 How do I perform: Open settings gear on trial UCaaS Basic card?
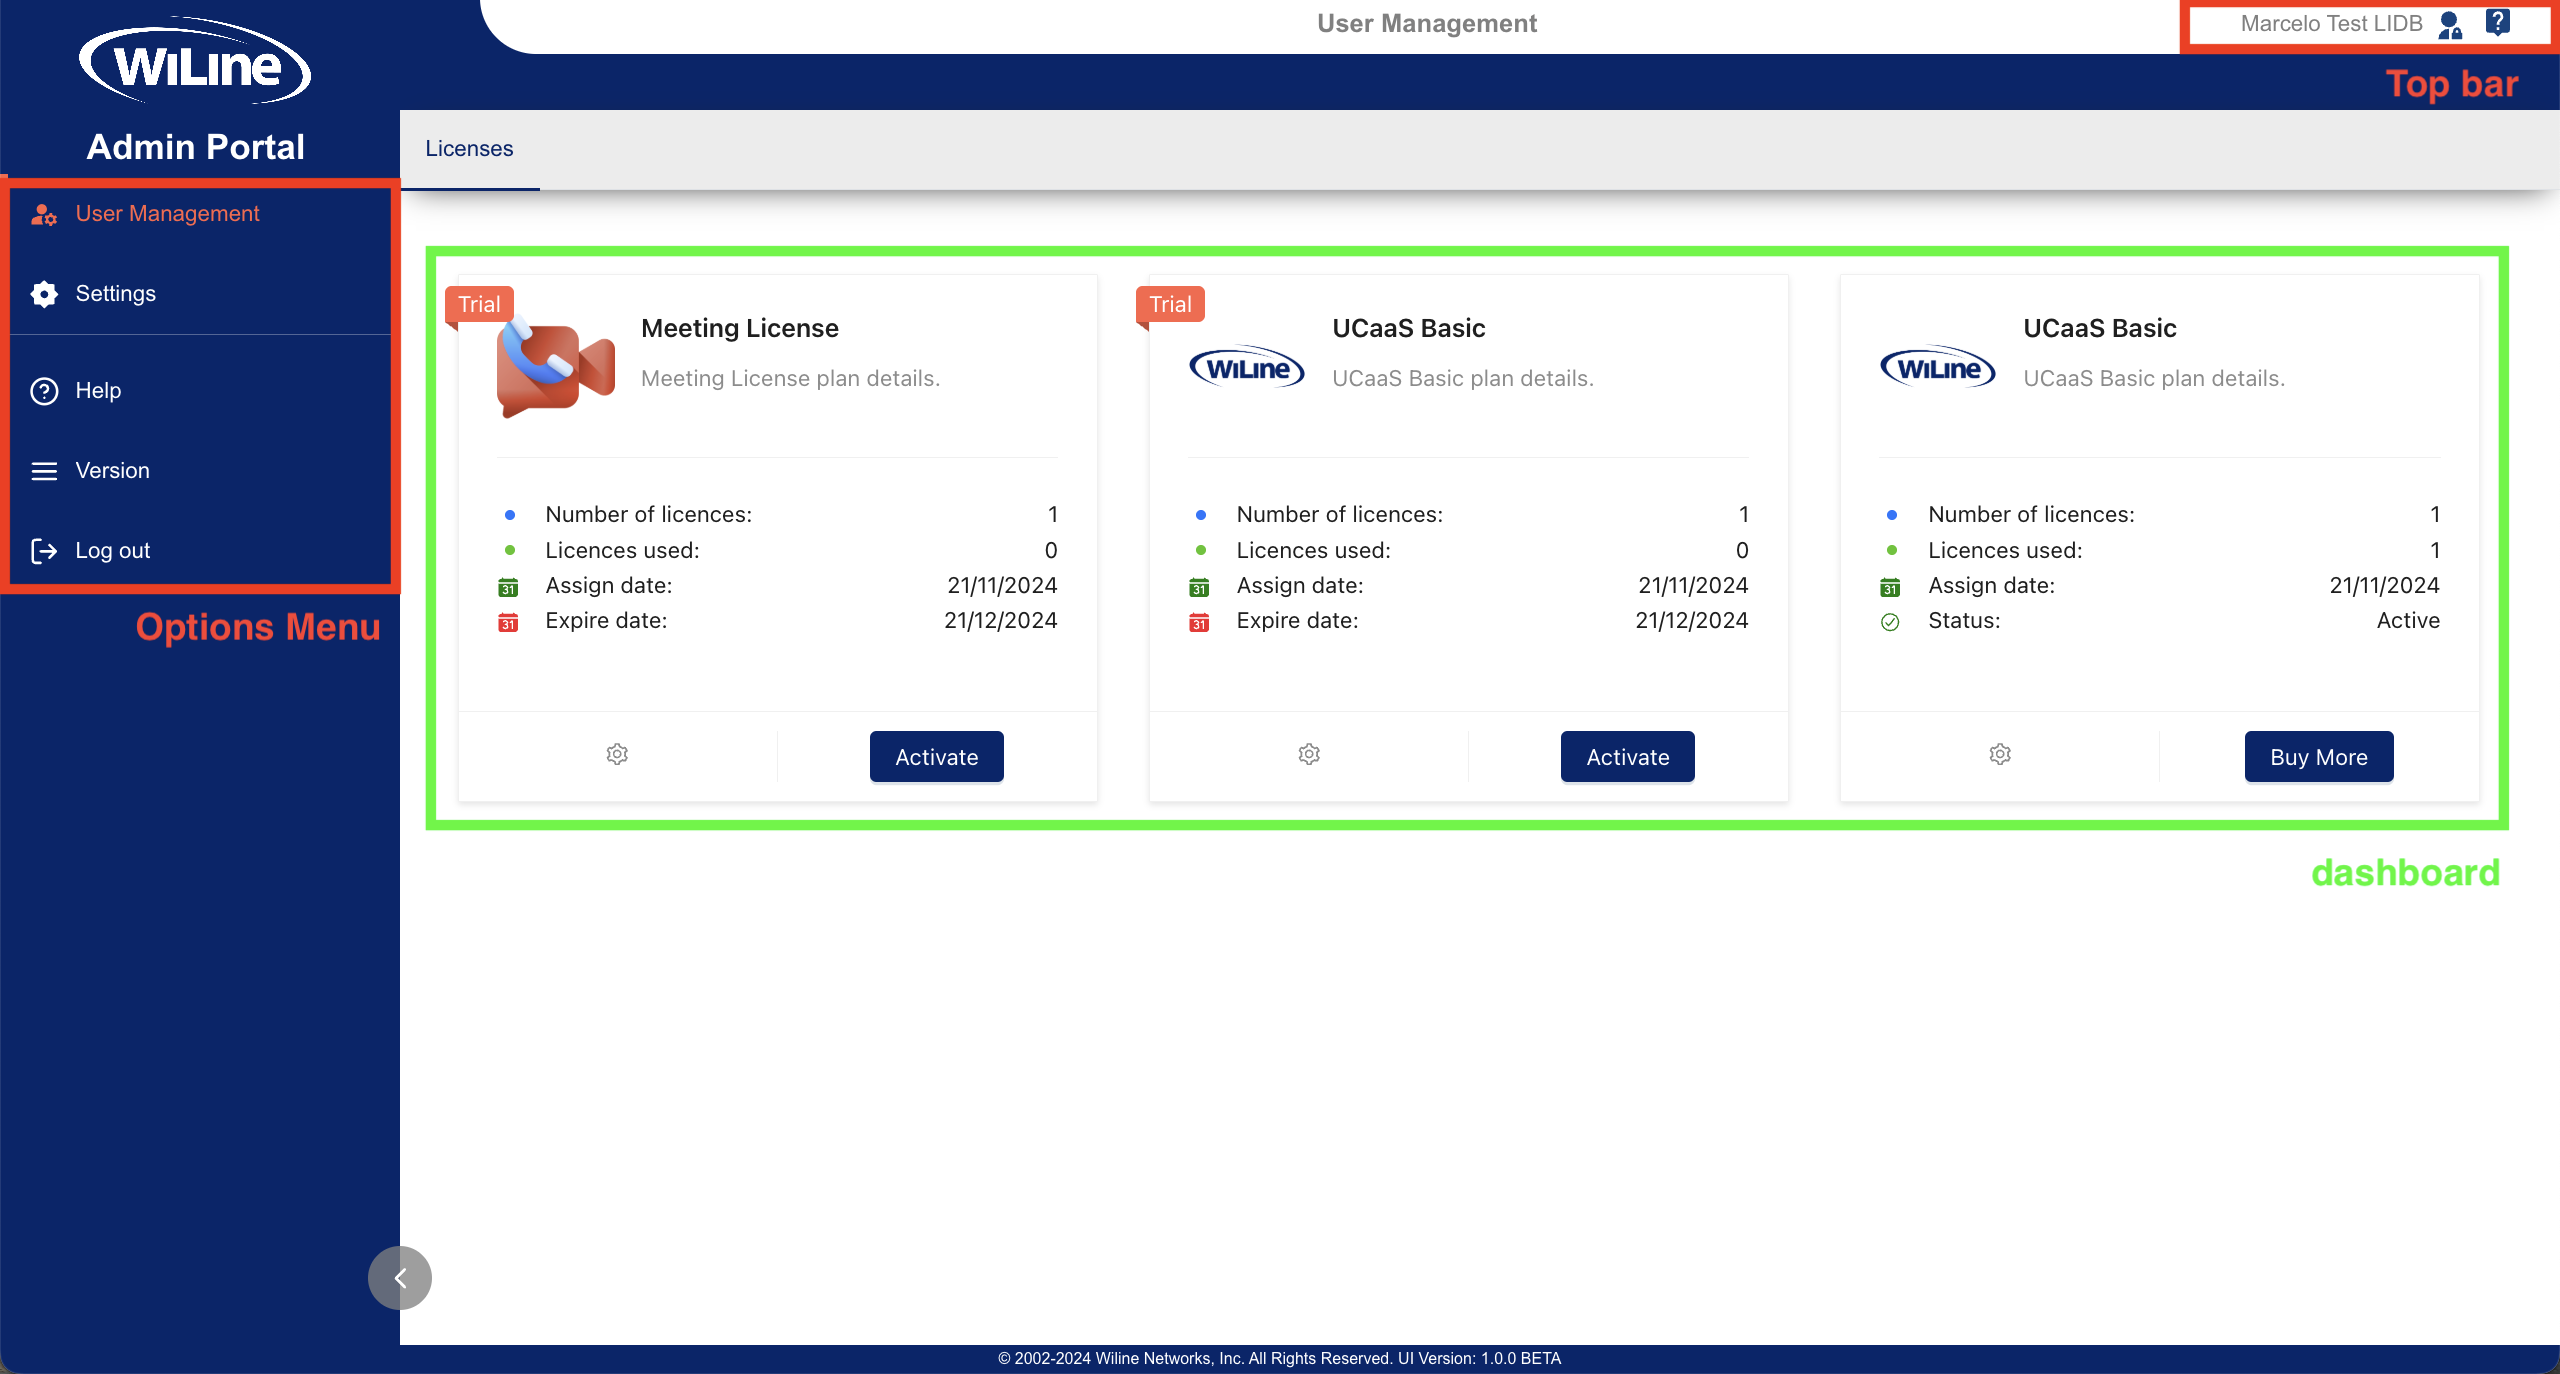tap(1309, 755)
